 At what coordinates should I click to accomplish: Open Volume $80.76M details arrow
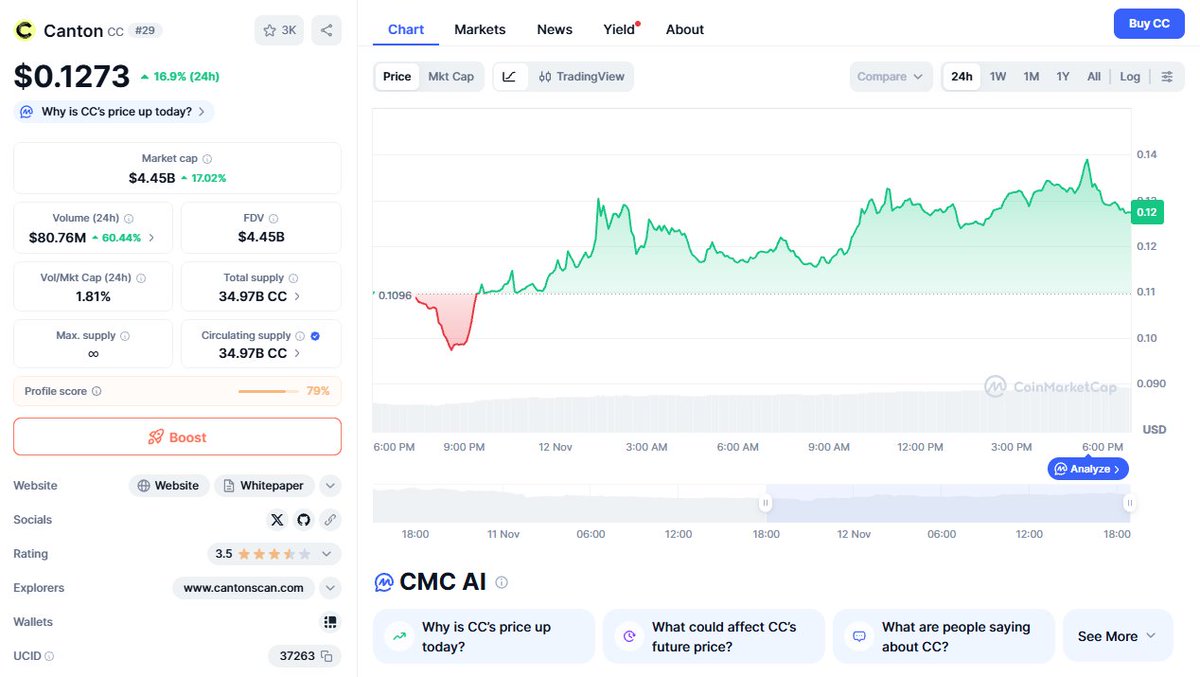151,238
